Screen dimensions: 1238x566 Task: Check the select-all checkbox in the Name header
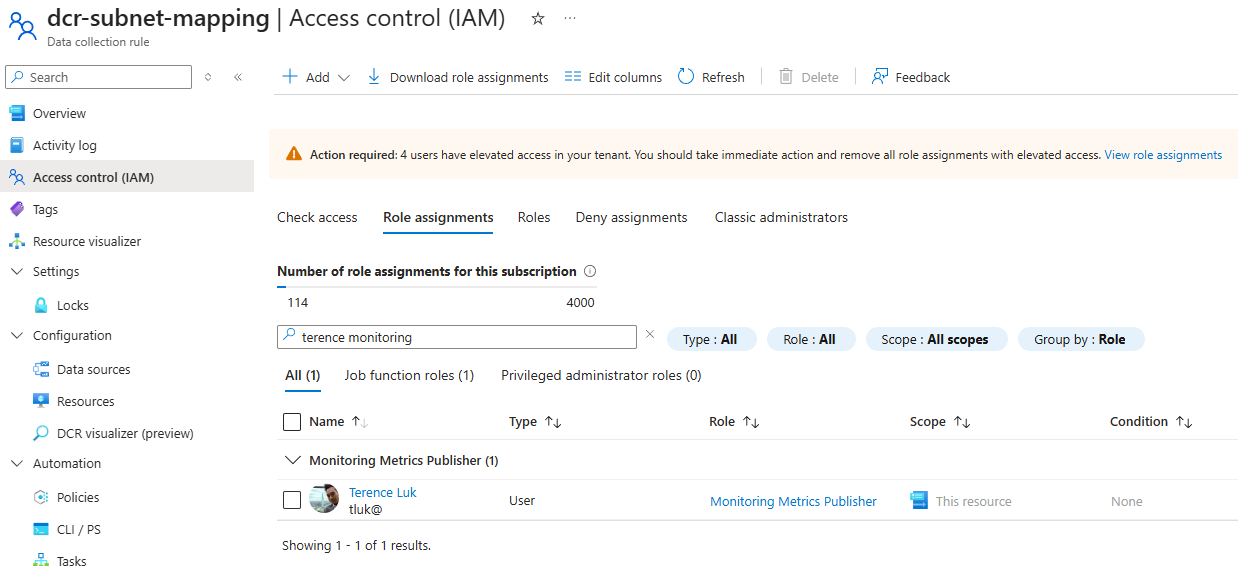[x=292, y=422]
